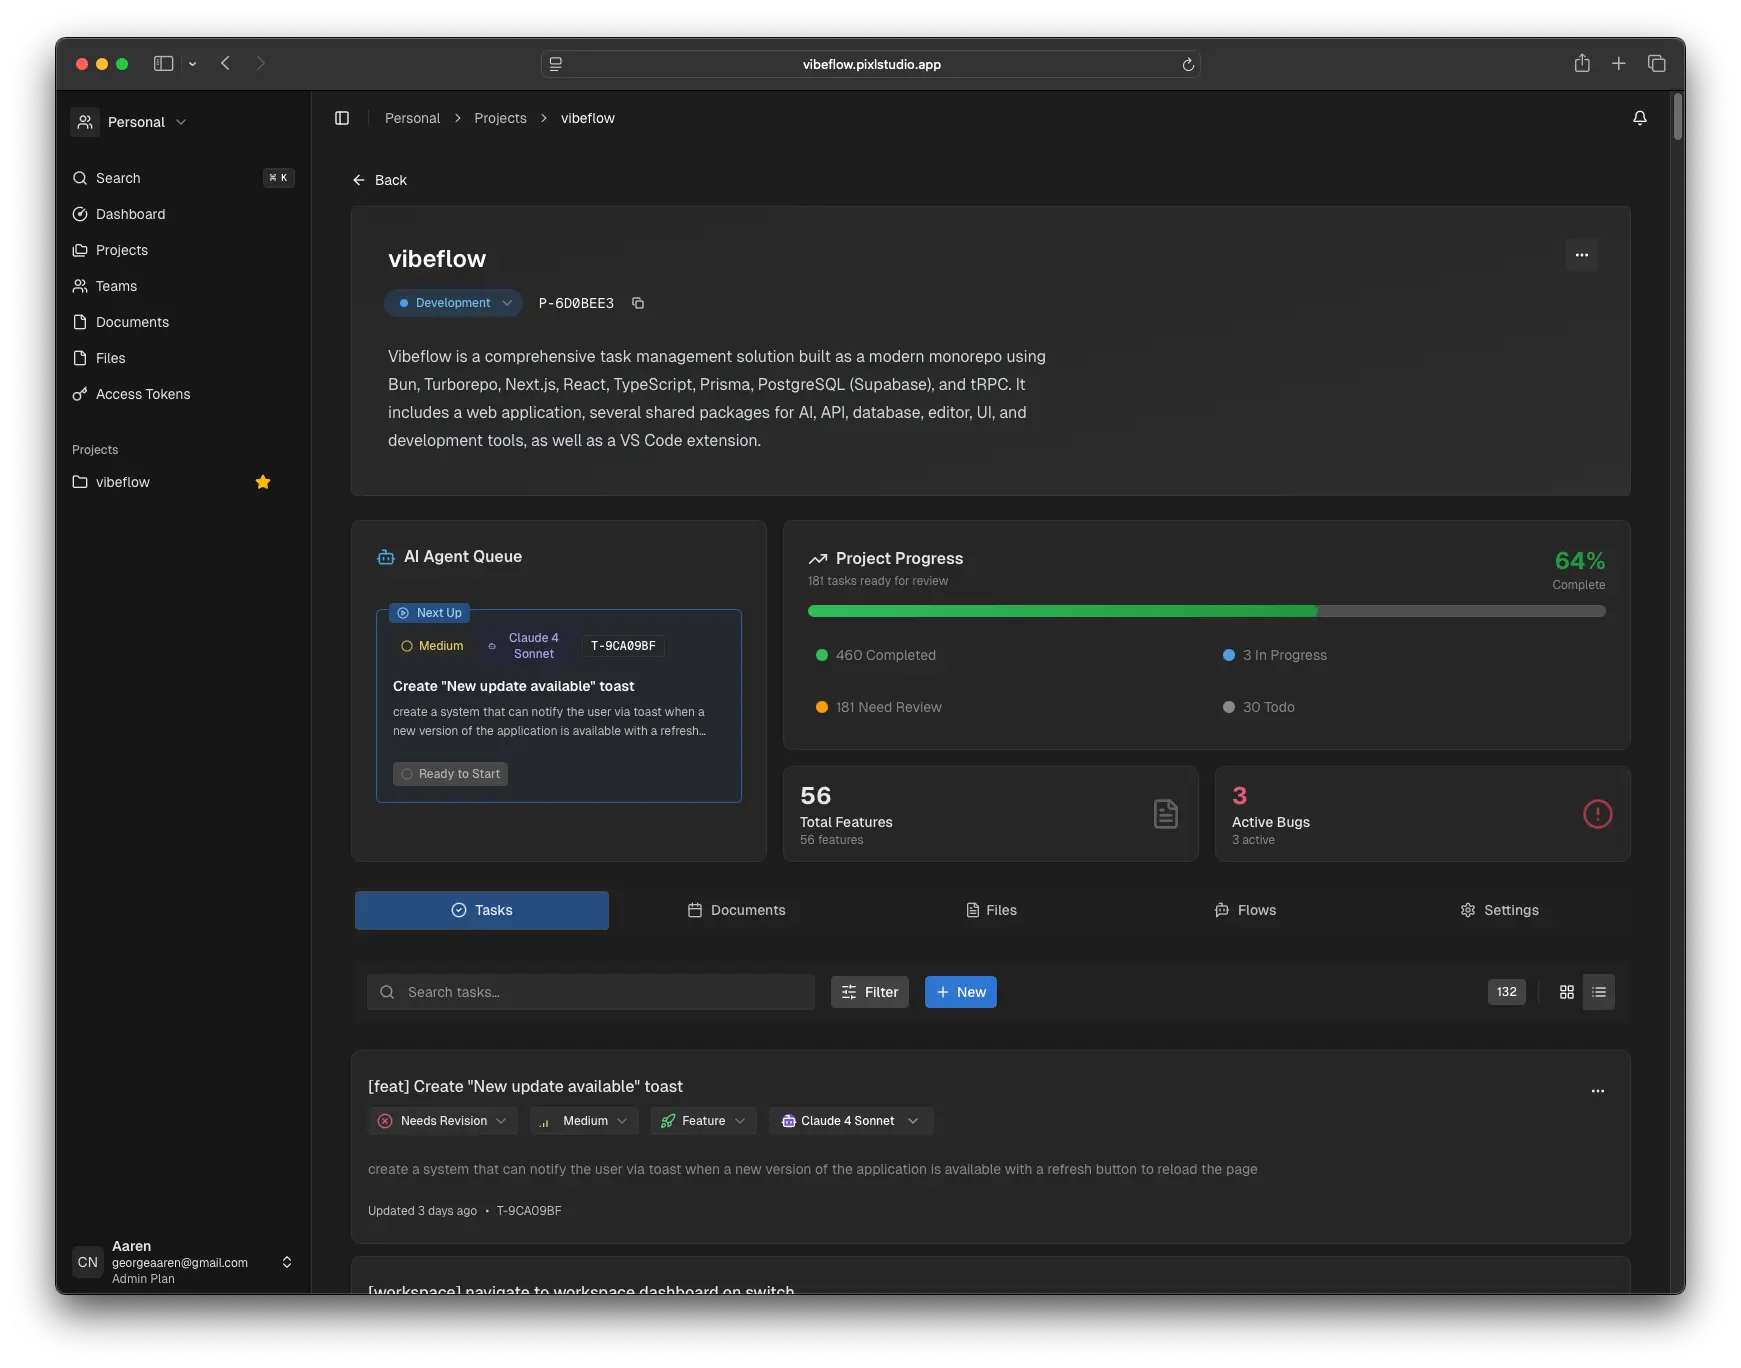Open the toast task title
The image size is (1741, 1368).
click(x=525, y=1086)
